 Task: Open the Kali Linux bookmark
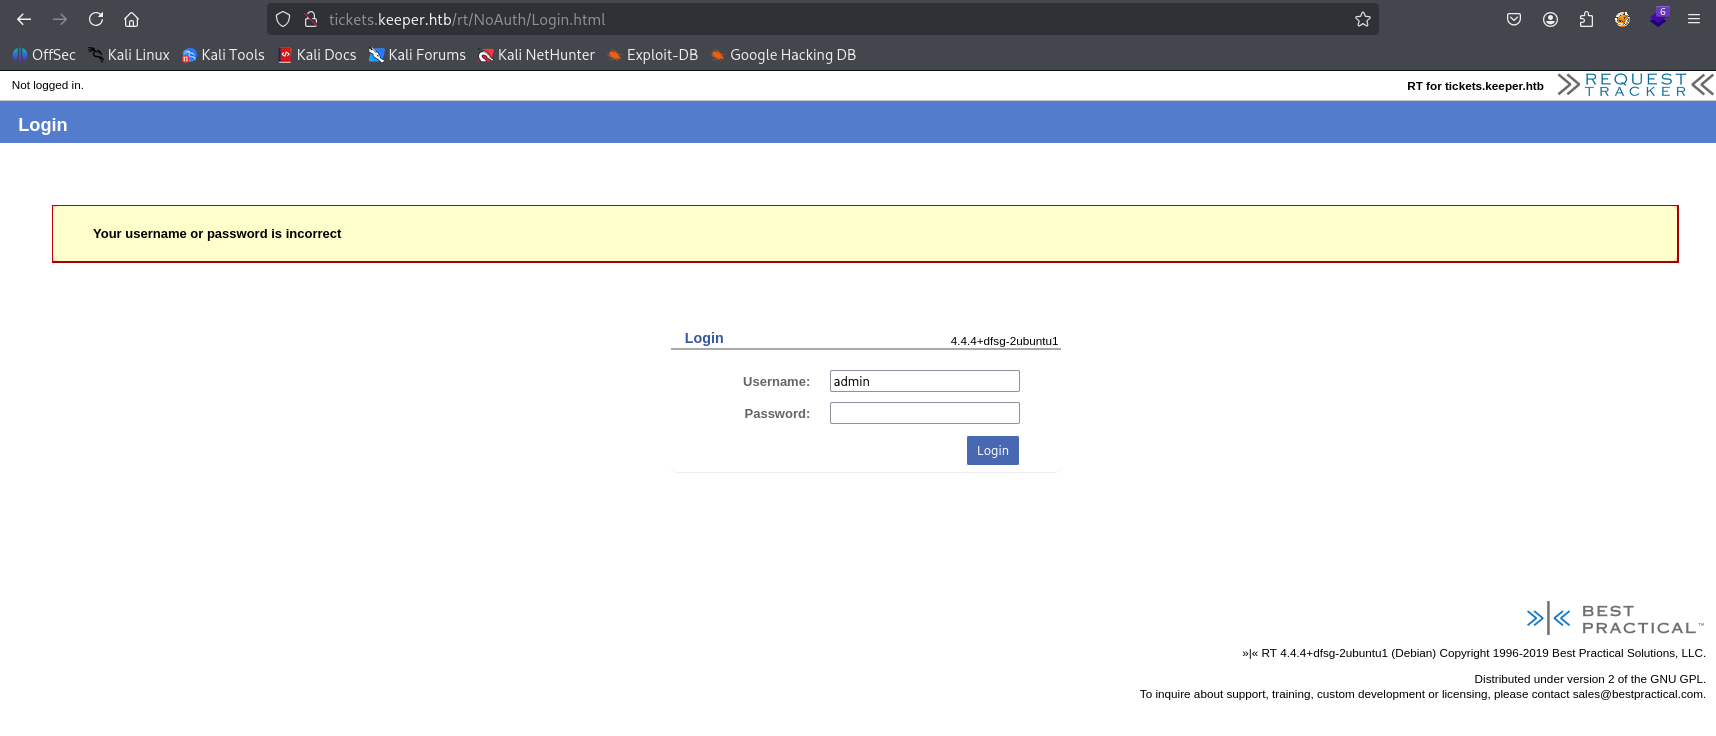click(129, 55)
